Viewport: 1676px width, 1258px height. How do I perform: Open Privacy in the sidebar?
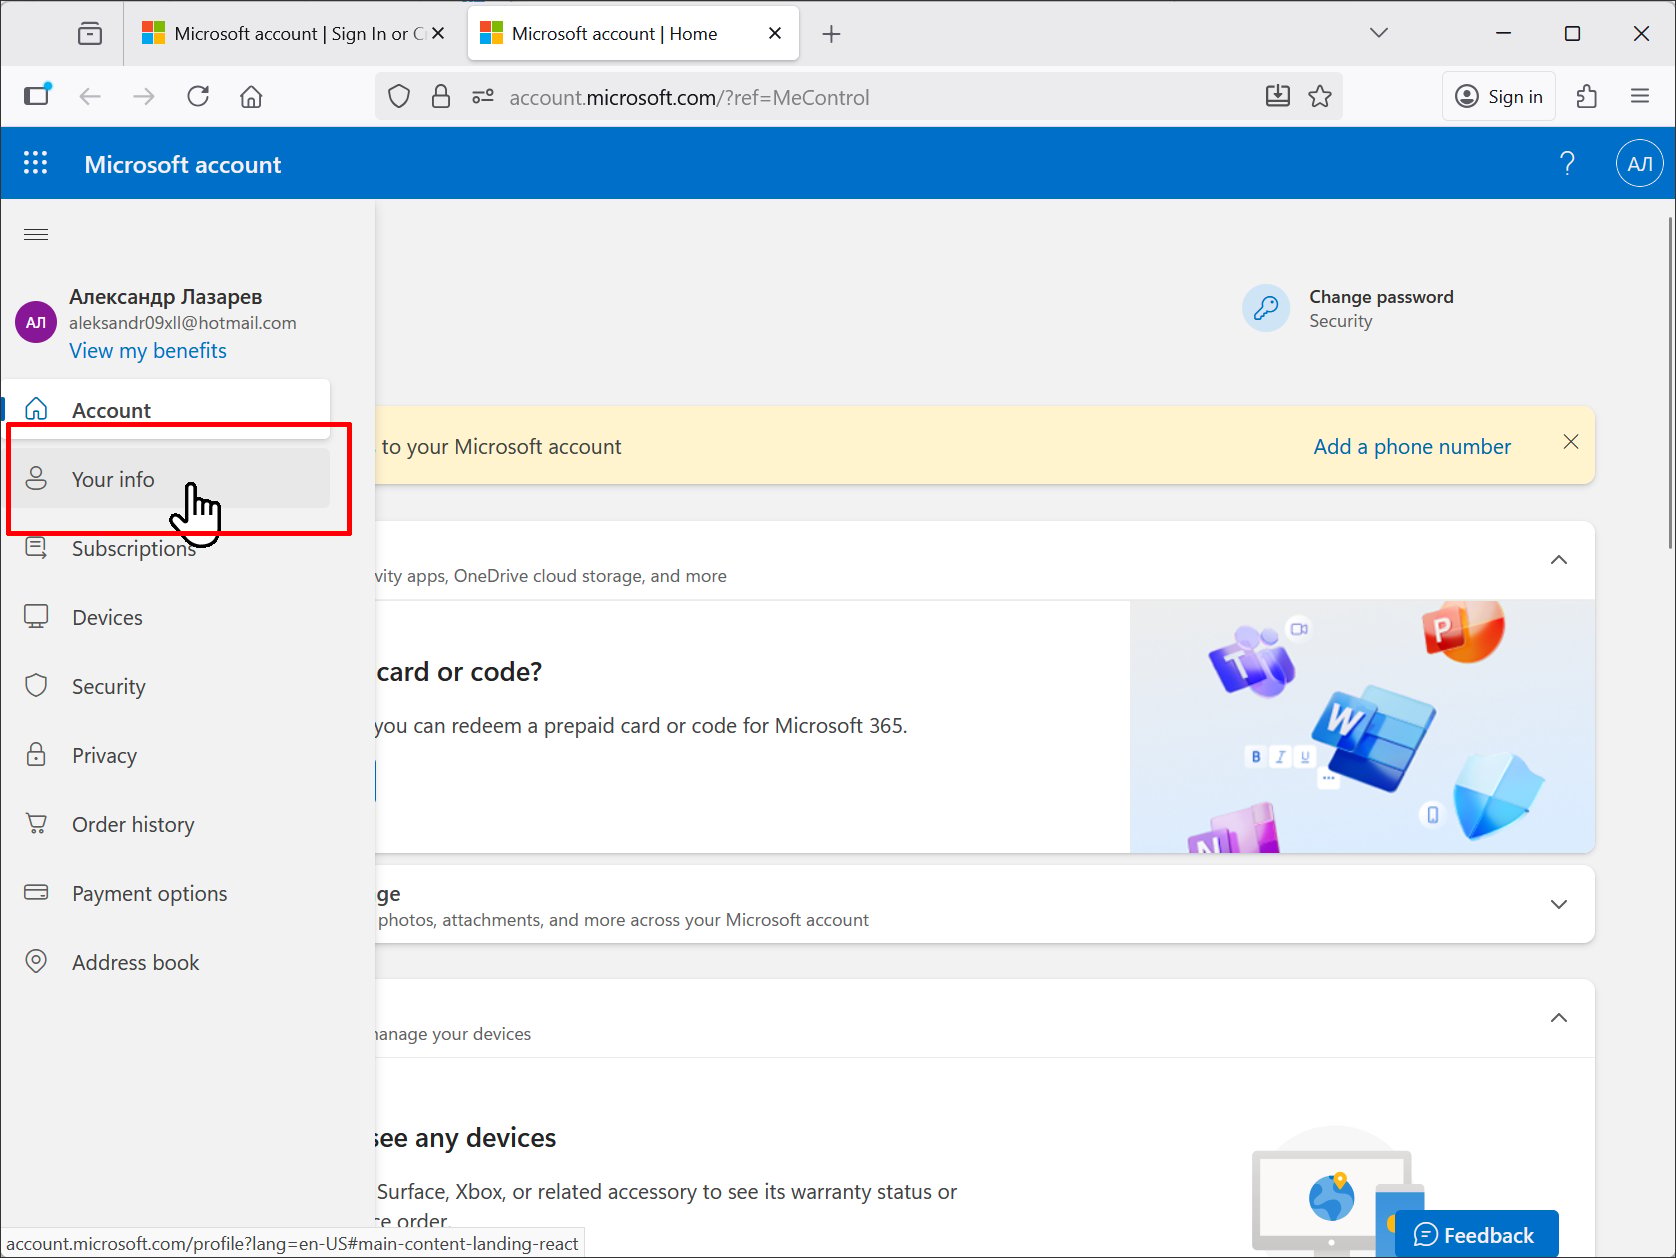[x=168, y=755]
